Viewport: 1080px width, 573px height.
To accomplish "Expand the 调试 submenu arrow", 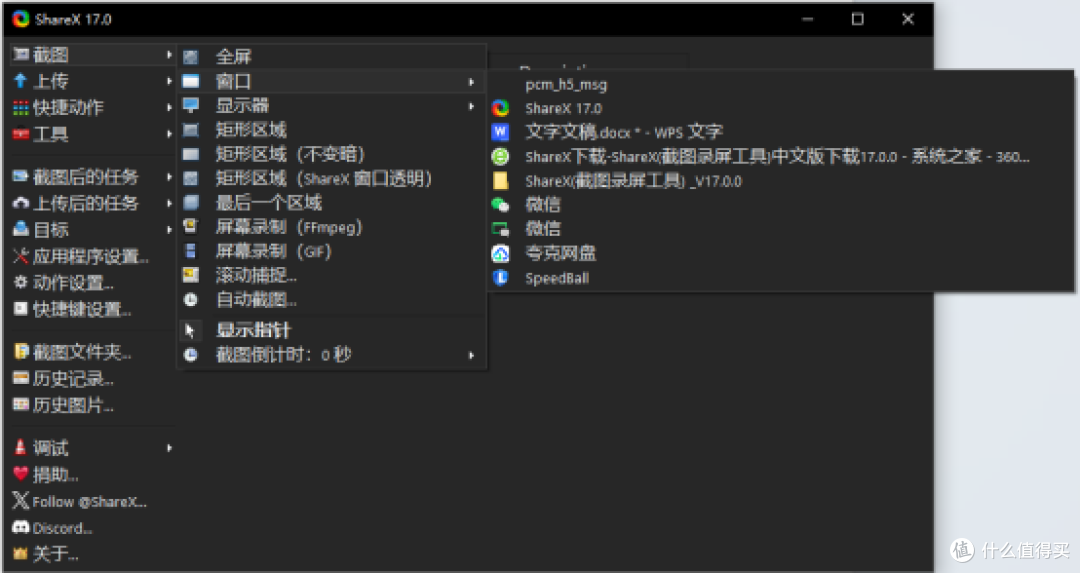I will pyautogui.click(x=169, y=448).
